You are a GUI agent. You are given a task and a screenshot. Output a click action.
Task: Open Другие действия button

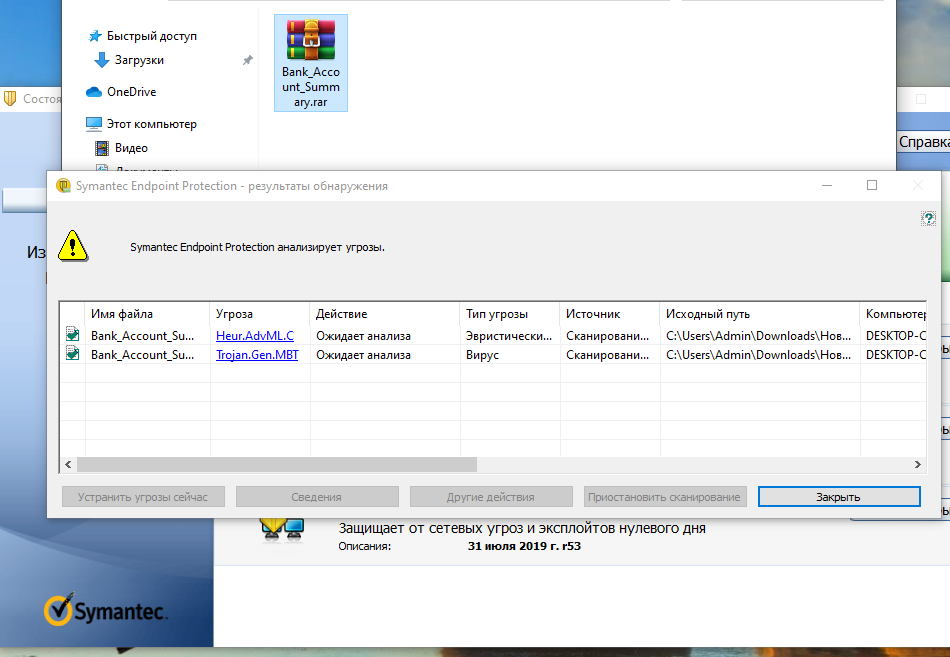coord(491,497)
